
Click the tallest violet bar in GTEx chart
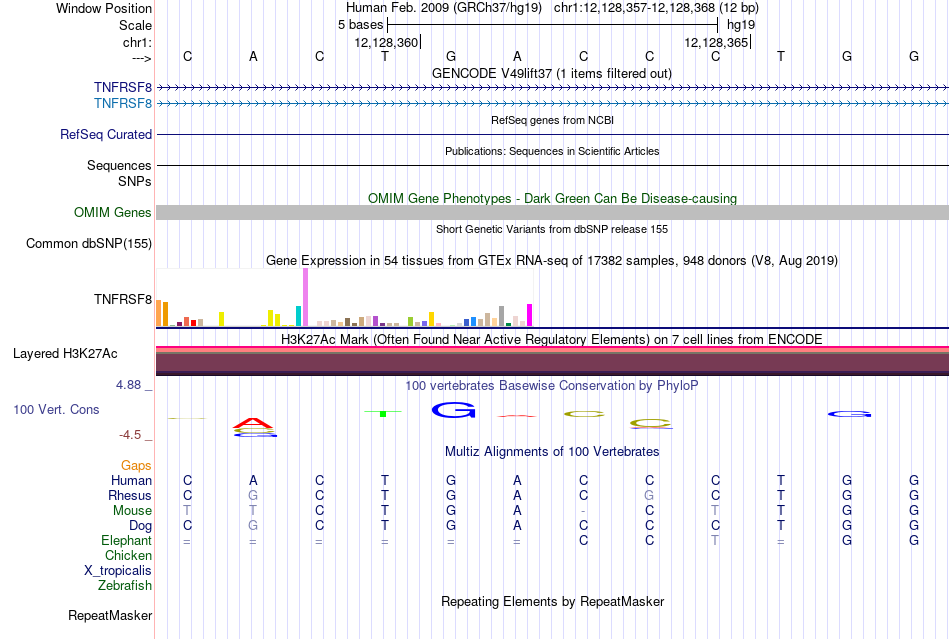tap(305, 297)
